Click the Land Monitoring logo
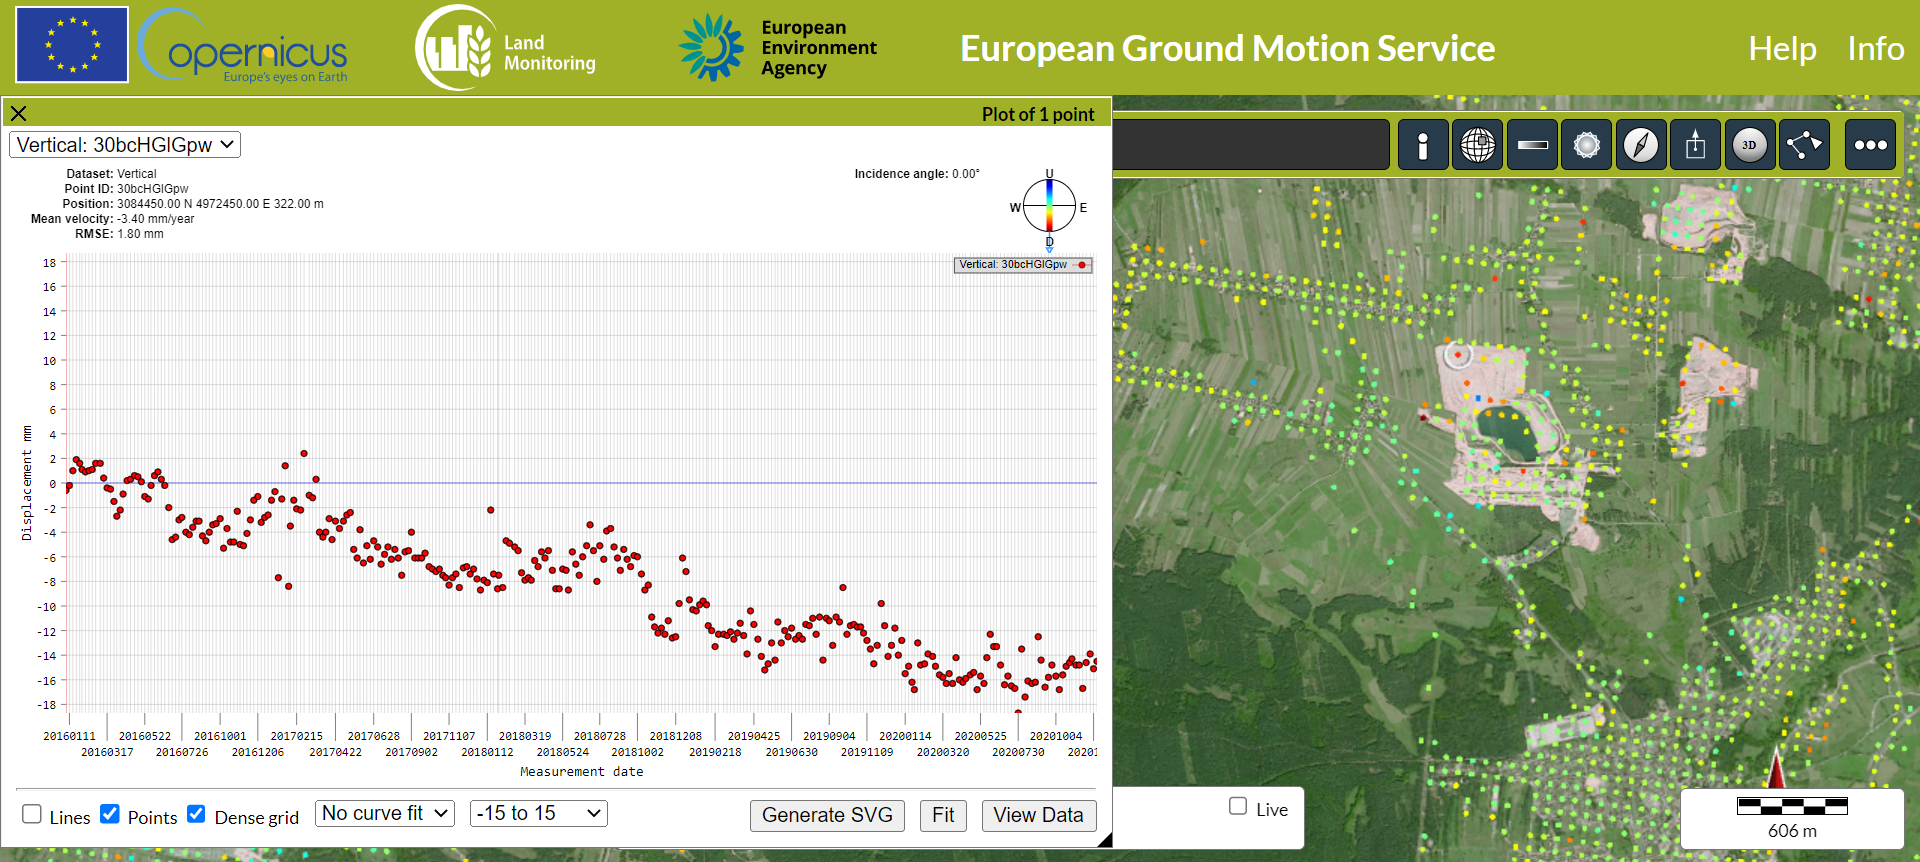The width and height of the screenshot is (1920, 862). (506, 48)
